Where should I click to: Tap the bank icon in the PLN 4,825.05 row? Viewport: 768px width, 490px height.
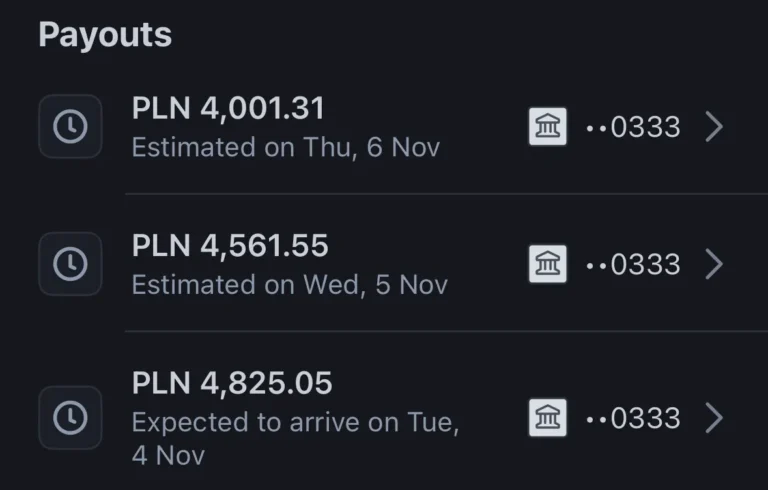click(548, 418)
